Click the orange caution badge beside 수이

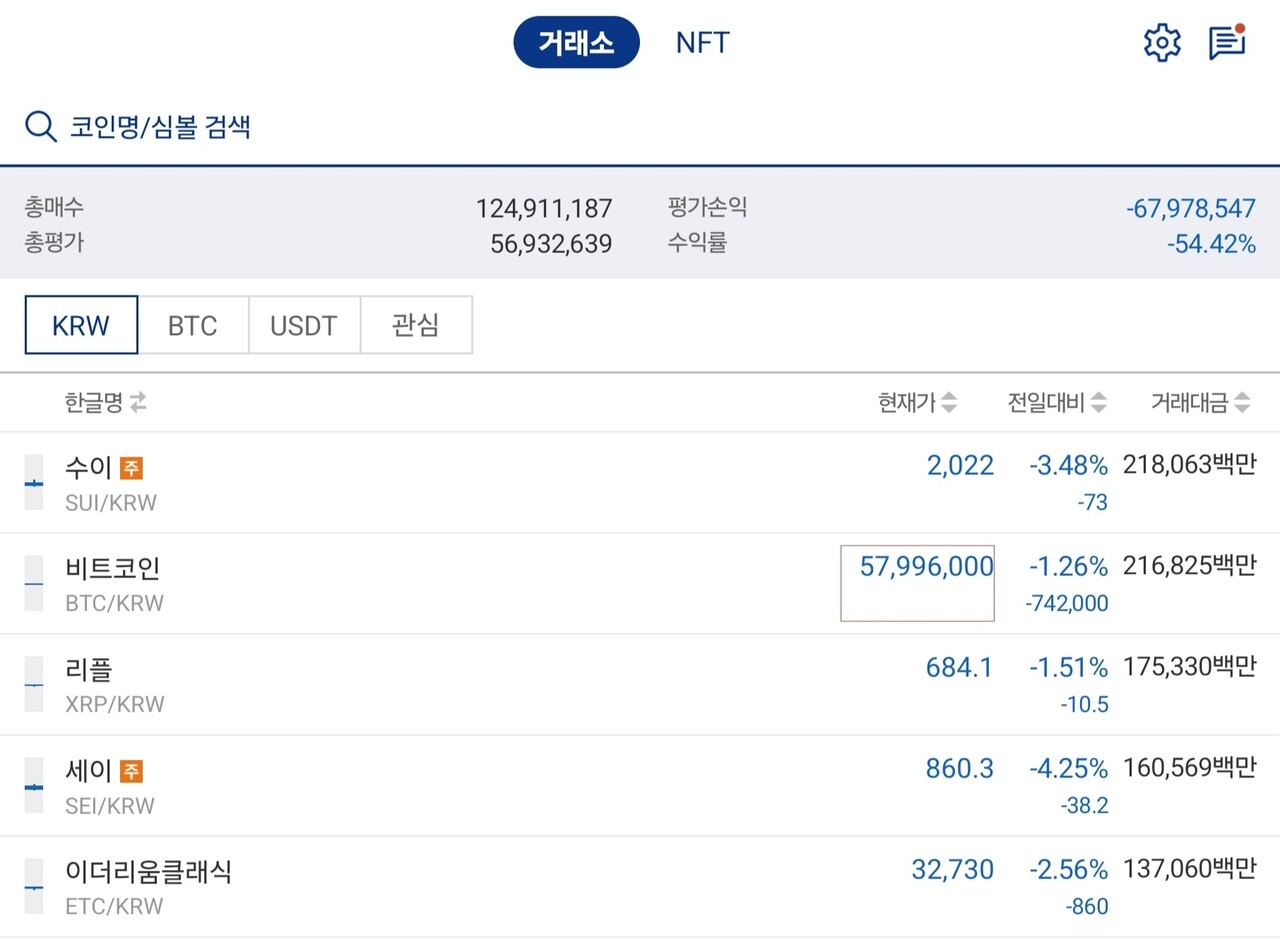click(131, 467)
